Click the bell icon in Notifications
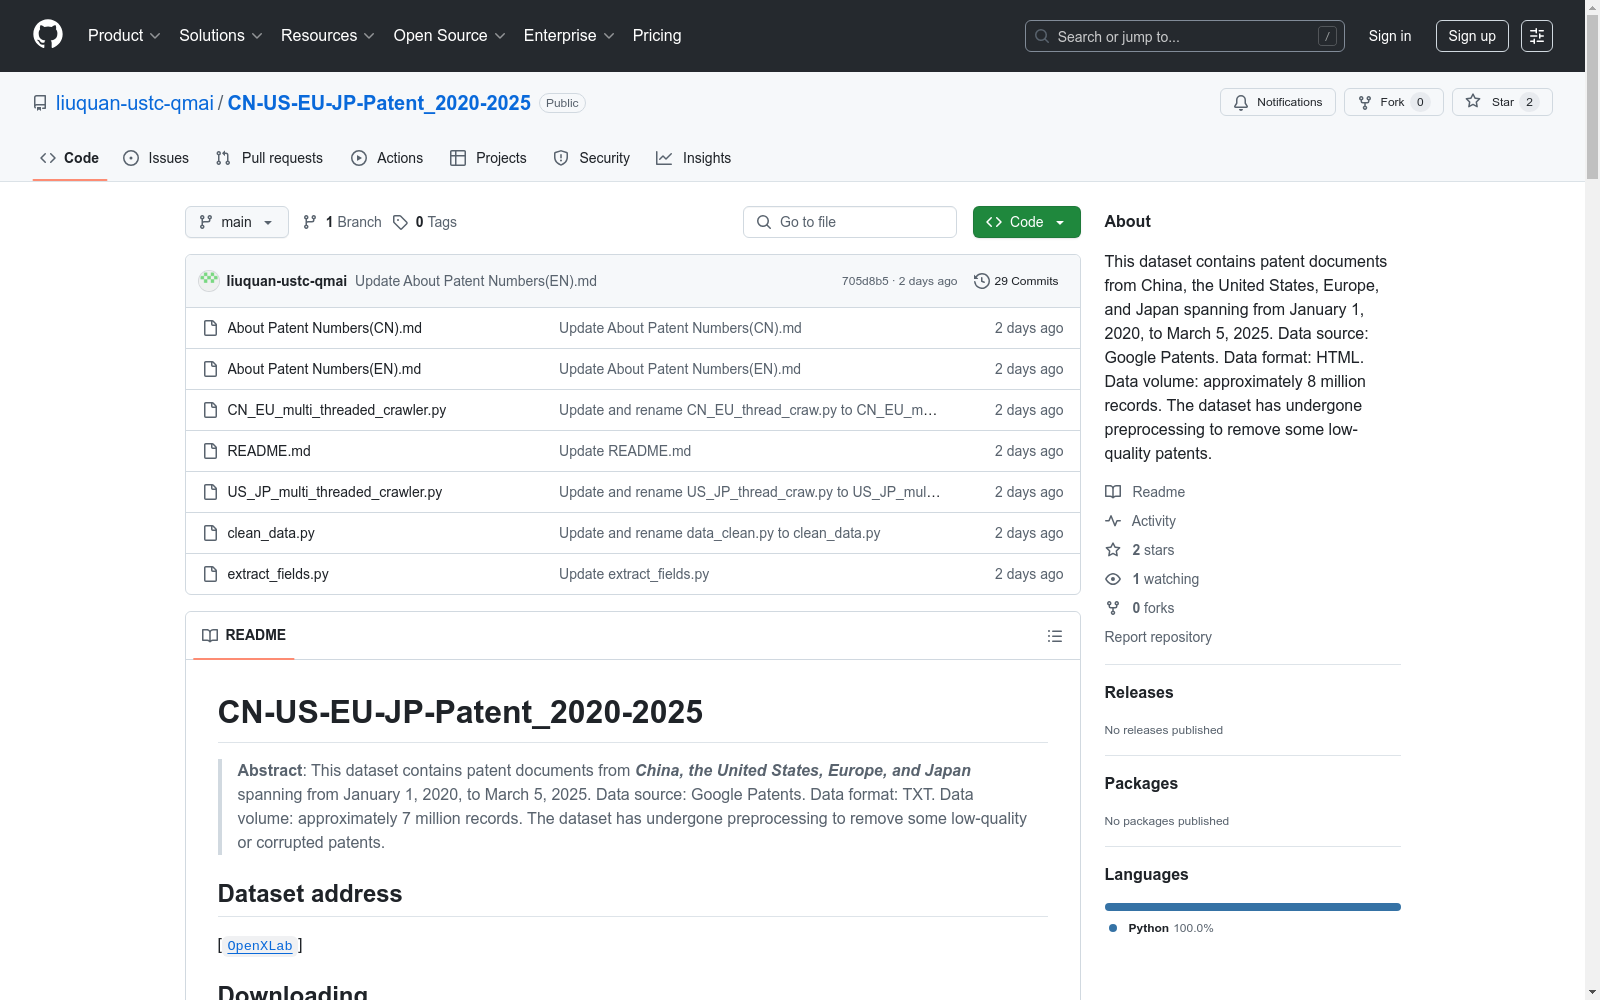The height and width of the screenshot is (1000, 1600). click(x=1241, y=102)
